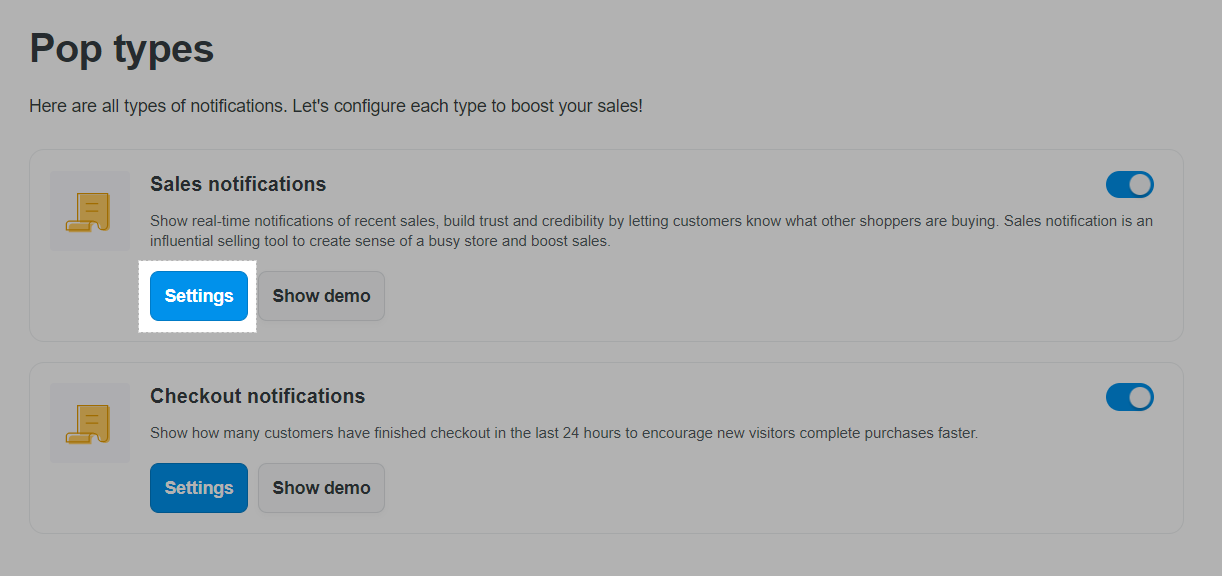
Task: Show demo of Checkout notifications
Action: click(x=321, y=488)
